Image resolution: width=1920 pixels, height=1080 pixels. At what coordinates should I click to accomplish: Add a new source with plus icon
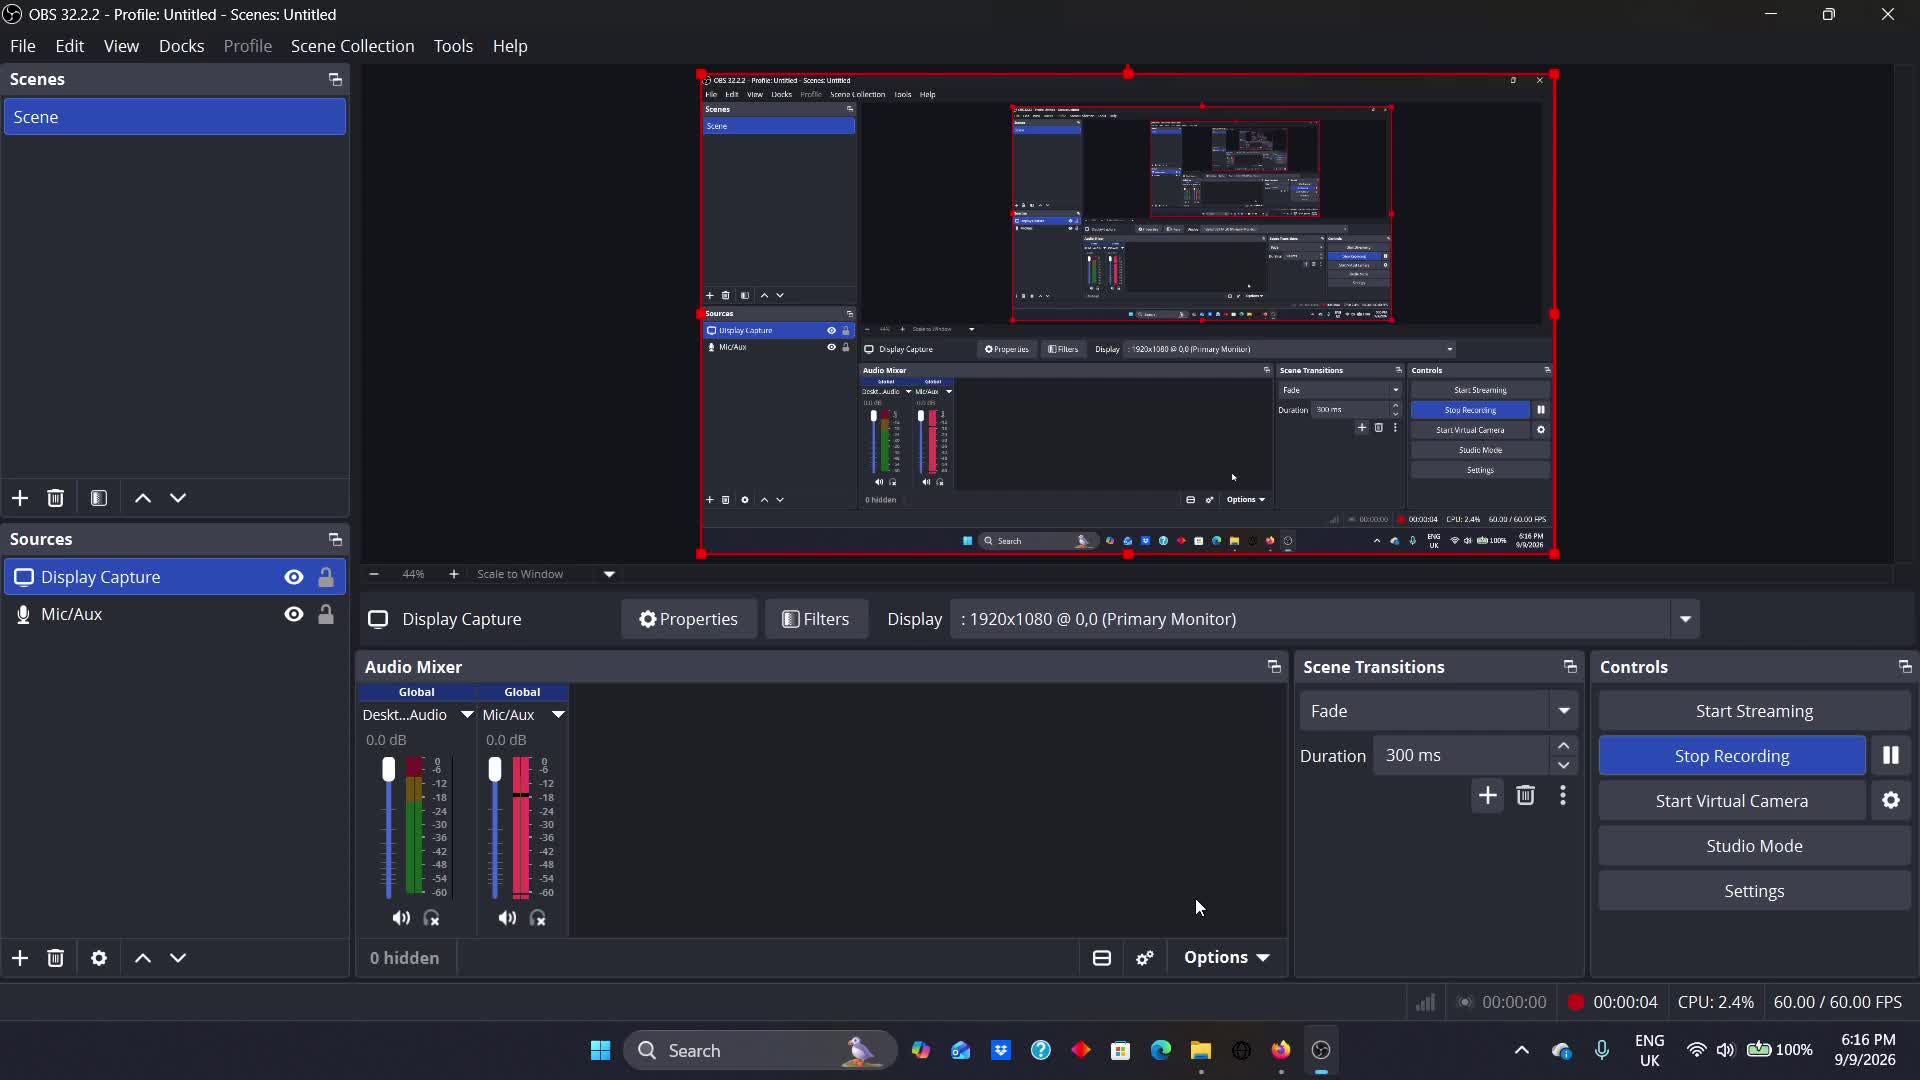pyautogui.click(x=20, y=958)
